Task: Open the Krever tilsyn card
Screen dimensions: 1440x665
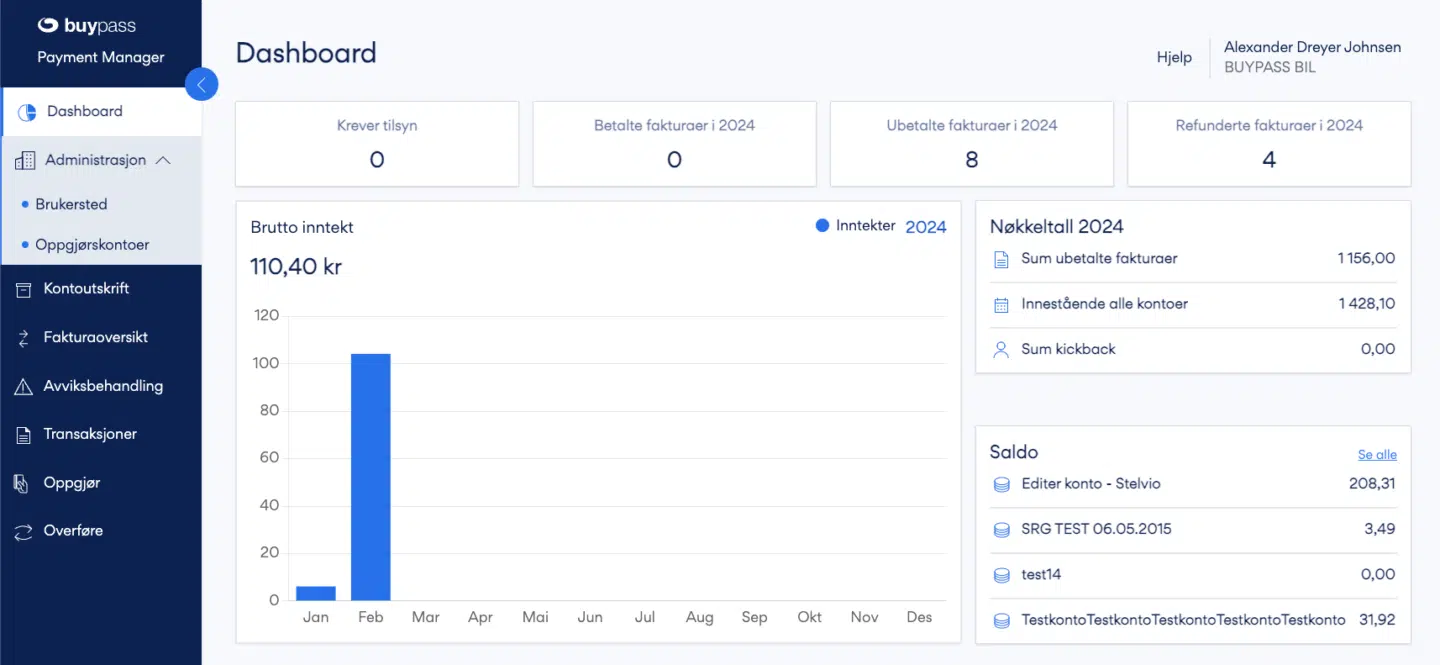Action: tap(377, 144)
